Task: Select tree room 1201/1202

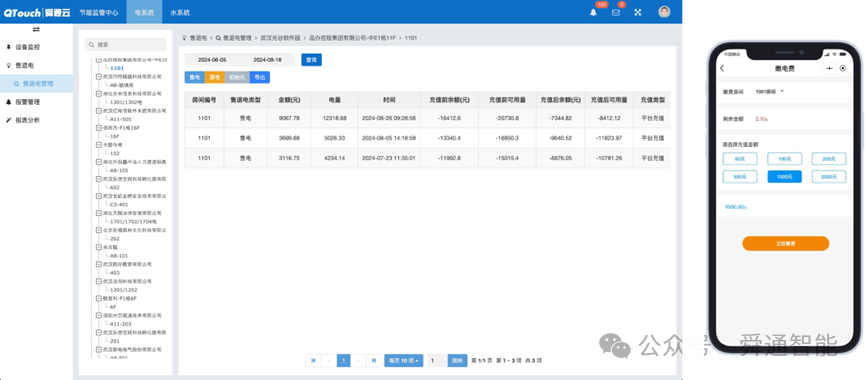Action: 124,290
